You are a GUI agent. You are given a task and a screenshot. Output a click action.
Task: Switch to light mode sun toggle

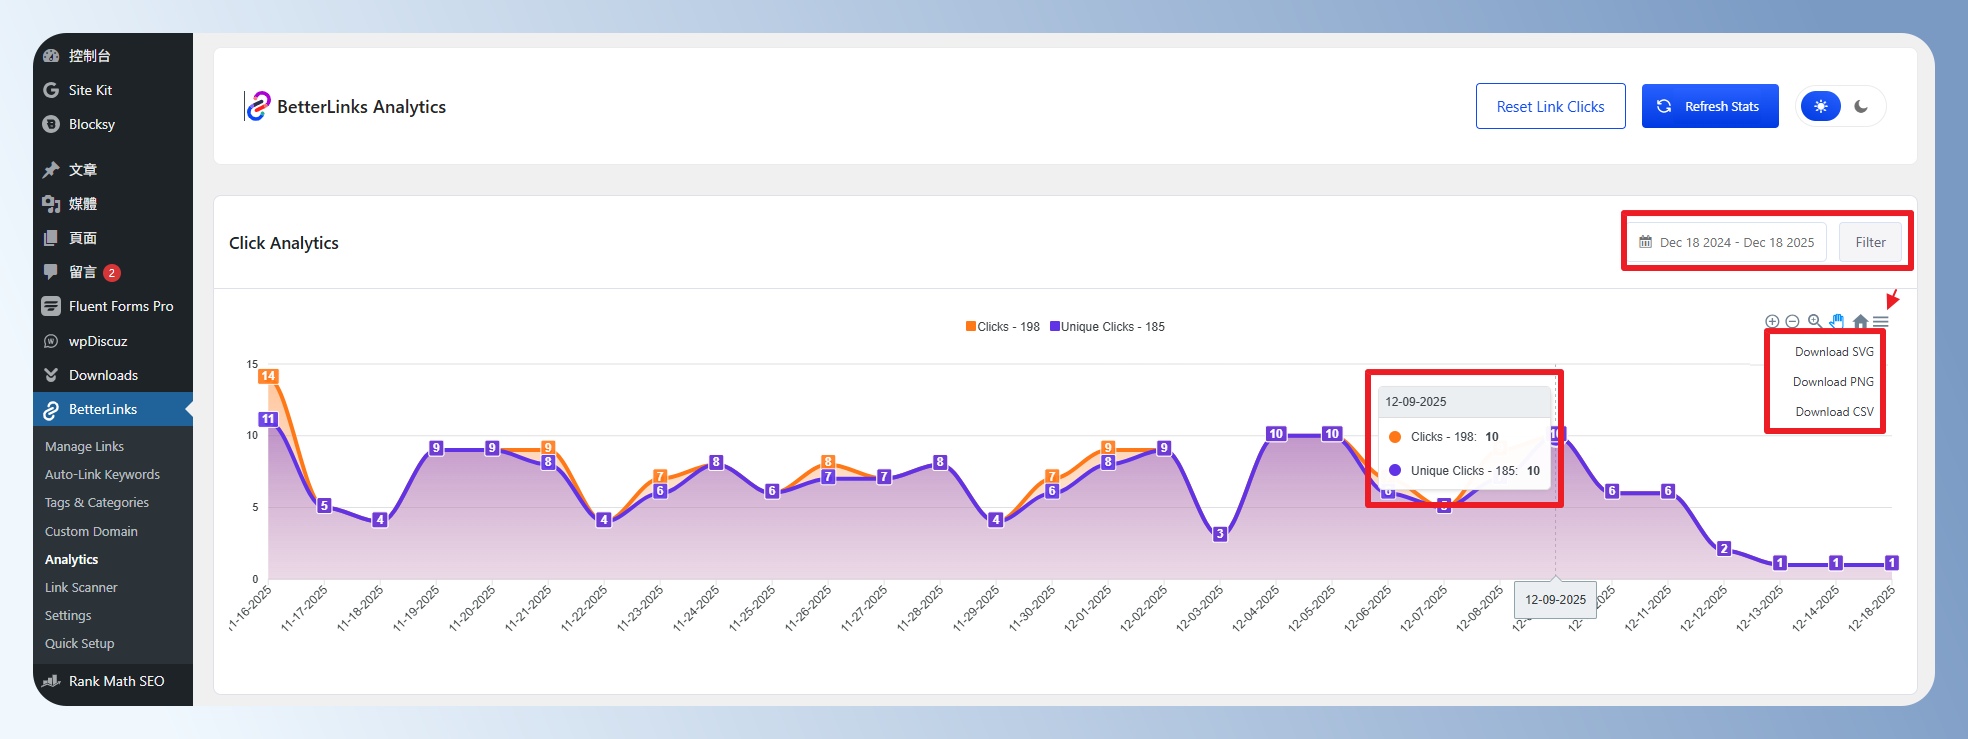(x=1821, y=106)
